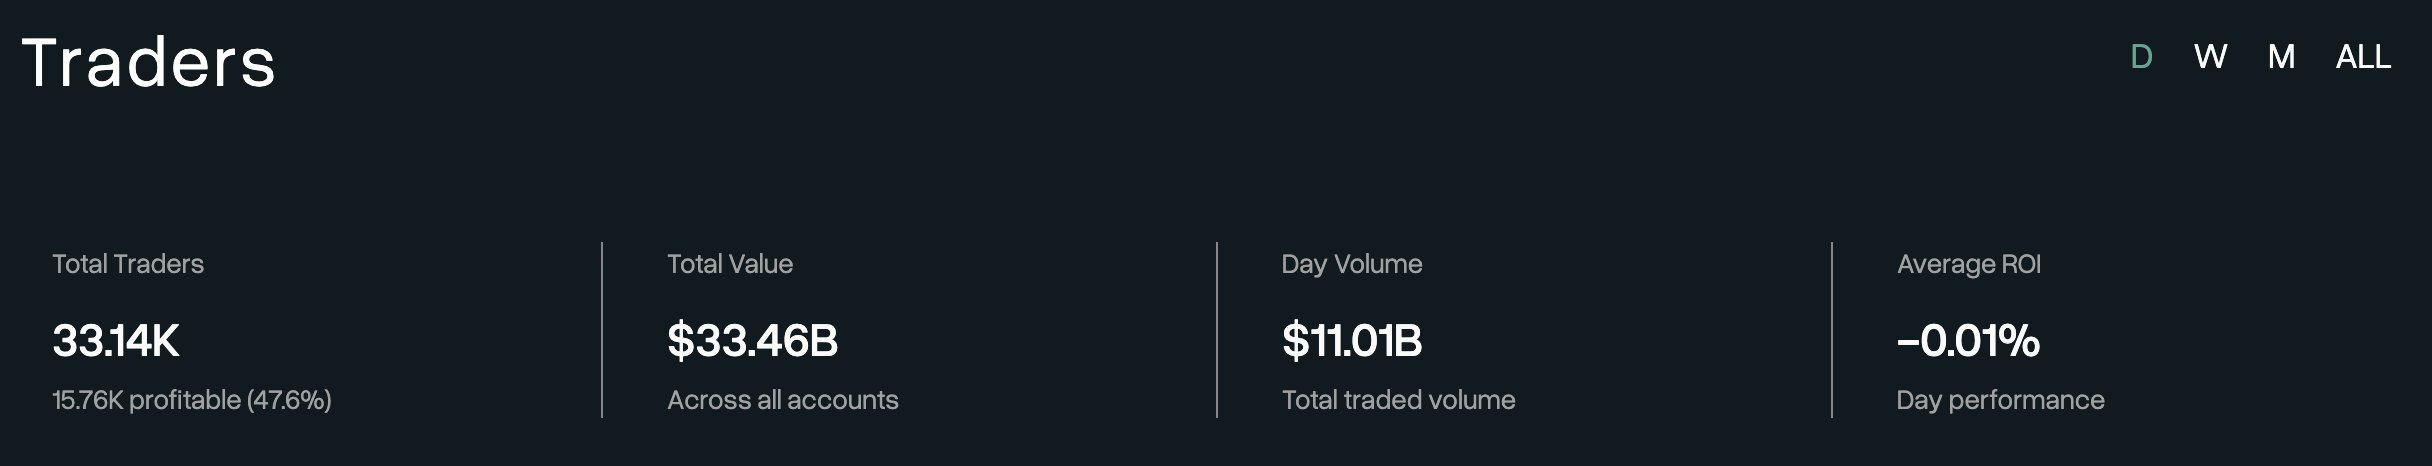2432x466 pixels.
Task: Click the Total traded volume caption
Action: click(1399, 400)
